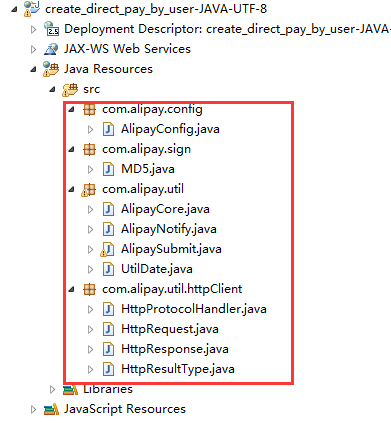Image resolution: width=391 pixels, height=423 pixels.
Task: Click the com.alipay.util package warning icon
Action: [89, 190]
